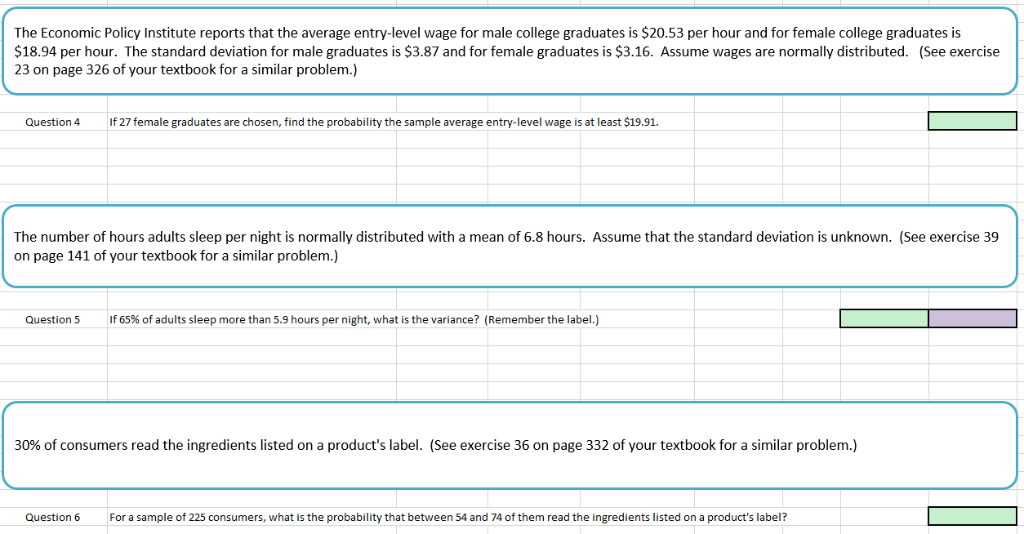The image size is (1024, 534).
Task: Click the 'Question 6' label cell
Action: [x=53, y=517]
